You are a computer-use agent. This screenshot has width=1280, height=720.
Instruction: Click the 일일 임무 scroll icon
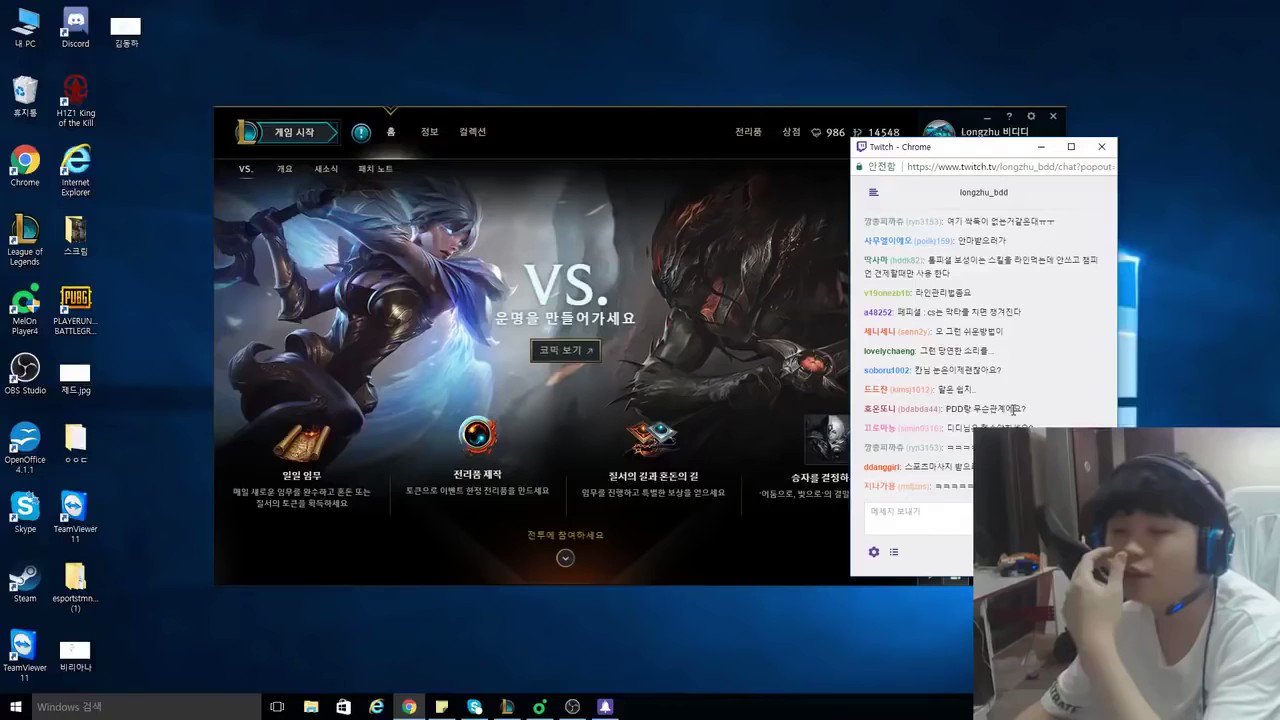coord(302,441)
